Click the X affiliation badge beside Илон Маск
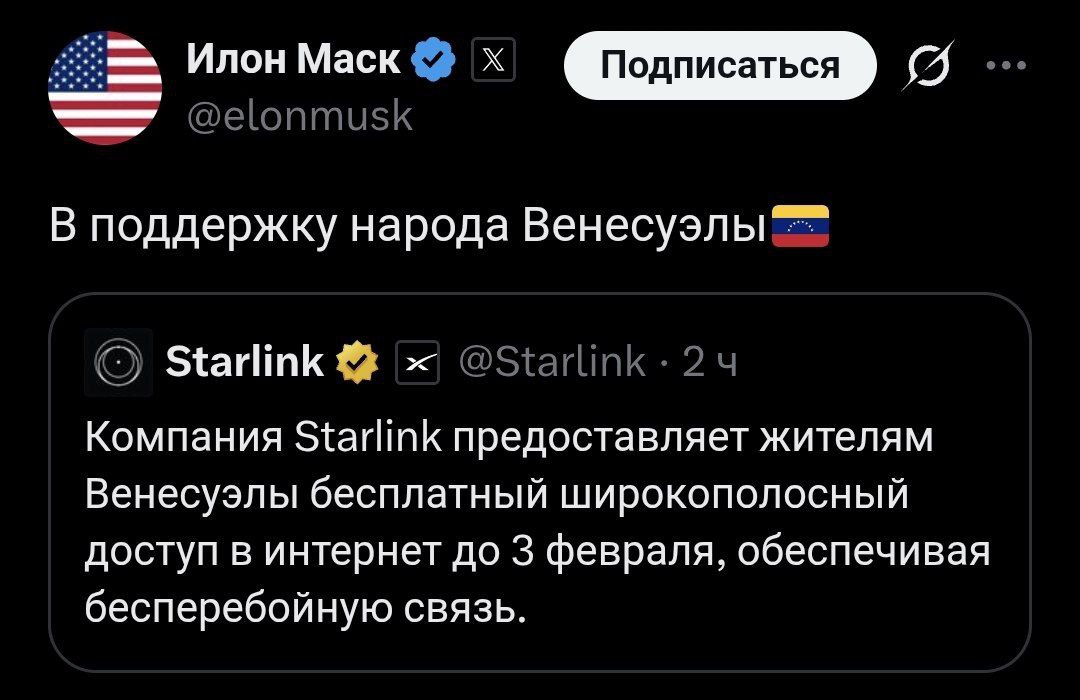Viewport: 1080px width, 700px height. 493,64
